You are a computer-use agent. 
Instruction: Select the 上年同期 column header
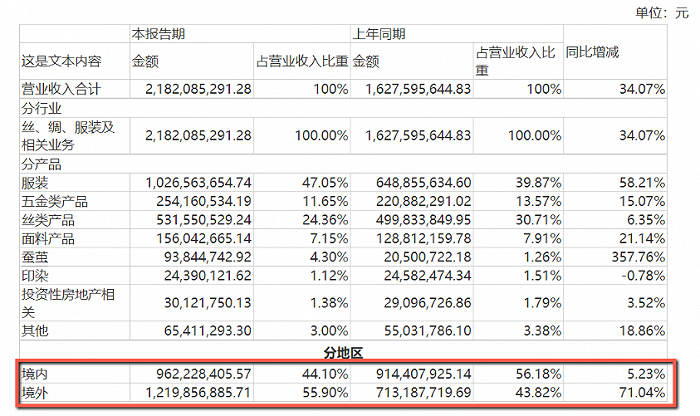tap(379, 34)
